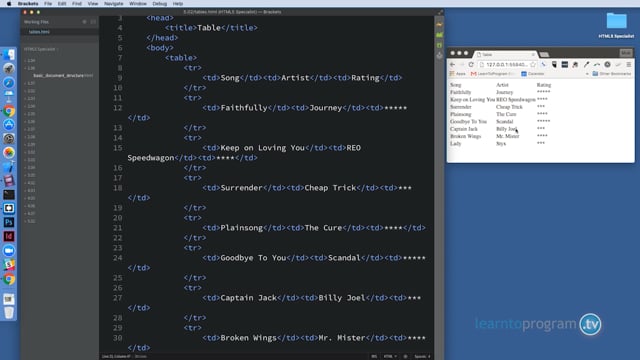The height and width of the screenshot is (360, 640).
Task: Click the '<title>Table</title>' code line
Action: point(211,28)
